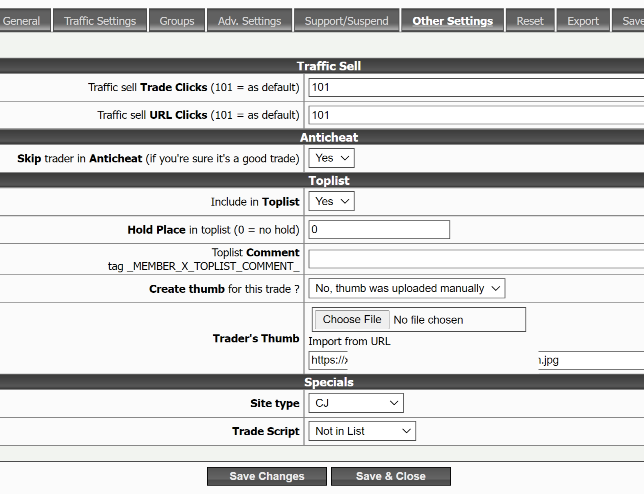The width and height of the screenshot is (644, 494).
Task: Select the Other Settings tab
Action: (x=452, y=21)
